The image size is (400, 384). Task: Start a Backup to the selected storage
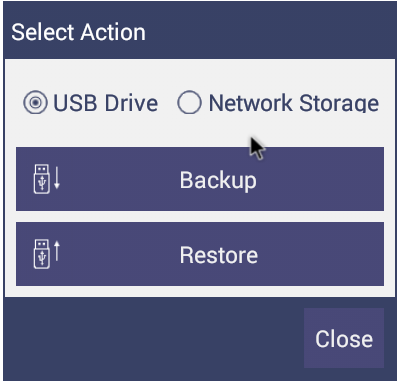tap(200, 179)
